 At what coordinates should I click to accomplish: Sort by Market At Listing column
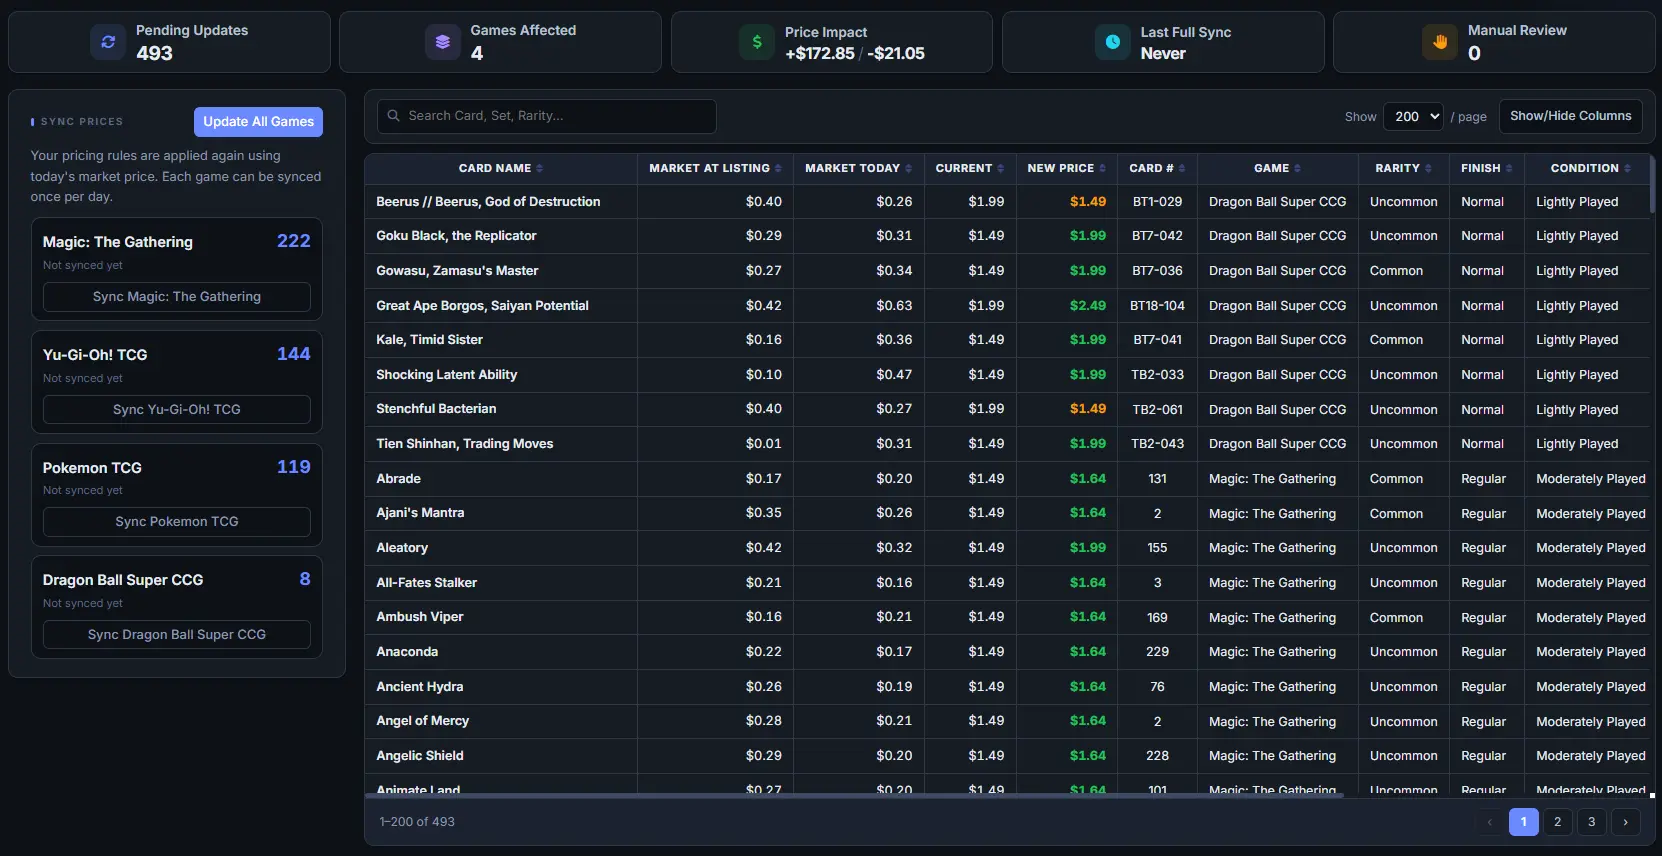coord(715,168)
